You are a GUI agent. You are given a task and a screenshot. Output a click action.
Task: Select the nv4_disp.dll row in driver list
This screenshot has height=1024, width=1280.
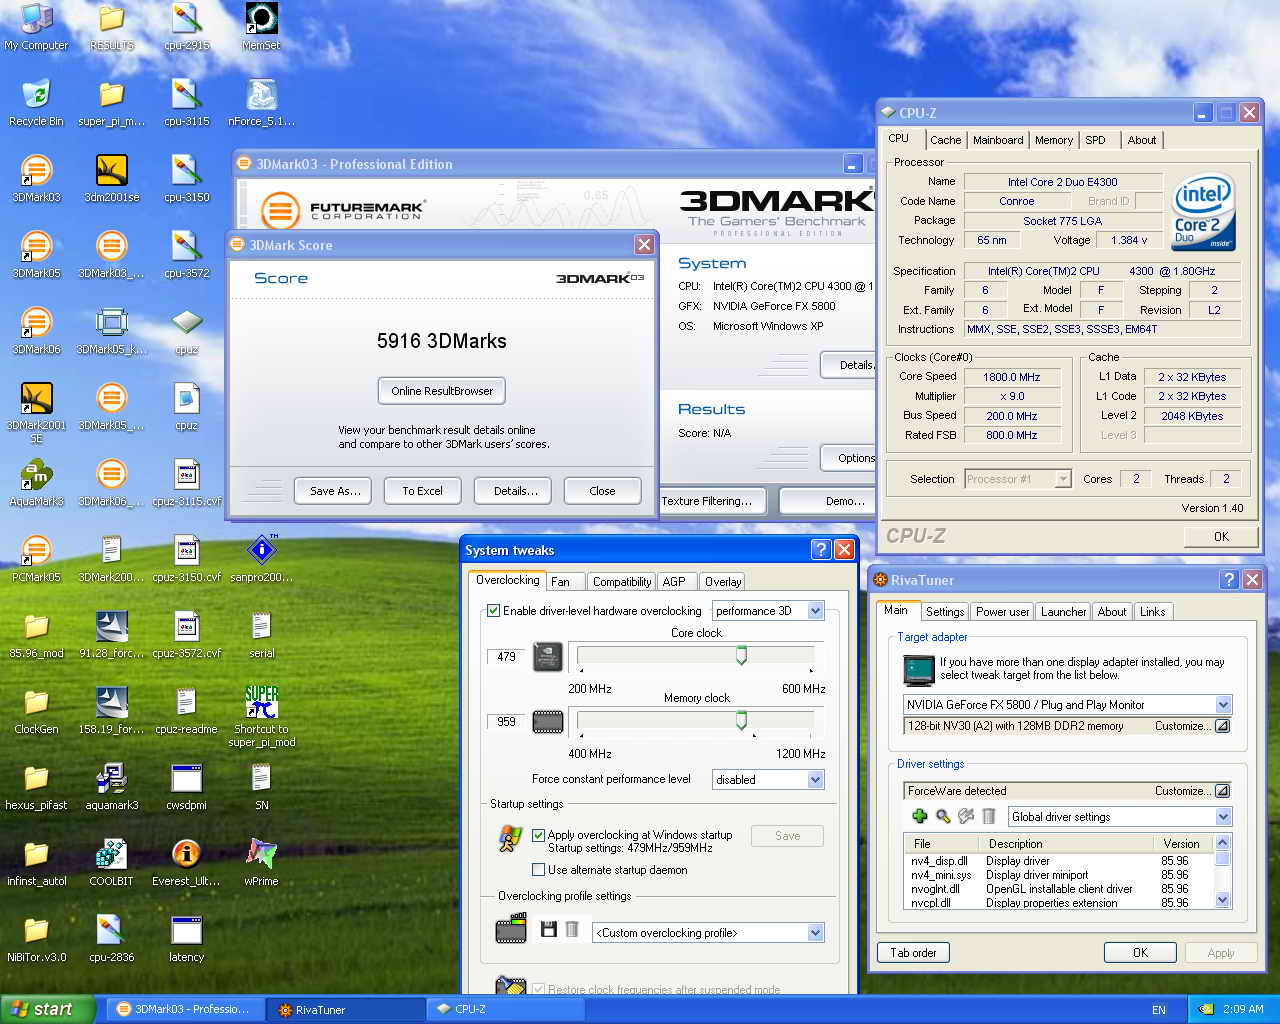point(1058,861)
